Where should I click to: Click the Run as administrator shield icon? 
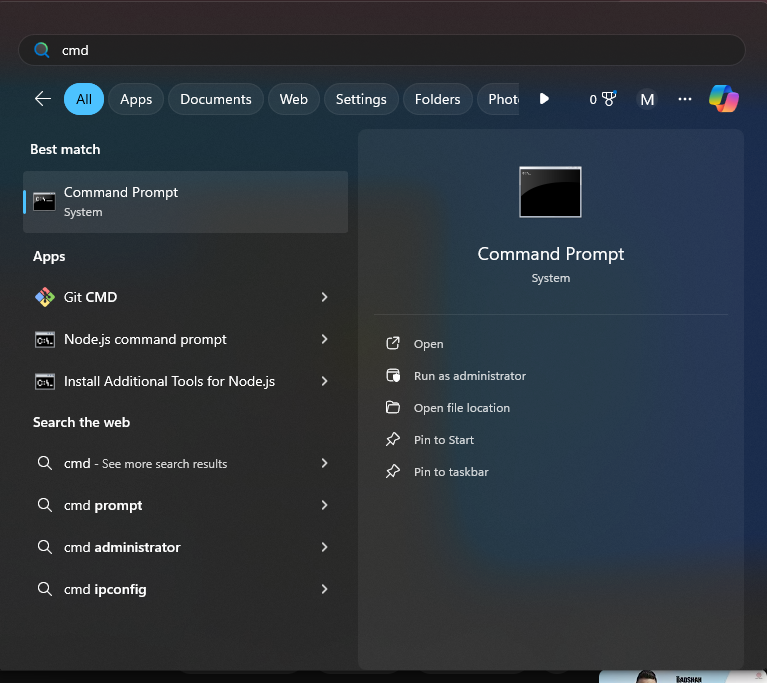pos(393,375)
